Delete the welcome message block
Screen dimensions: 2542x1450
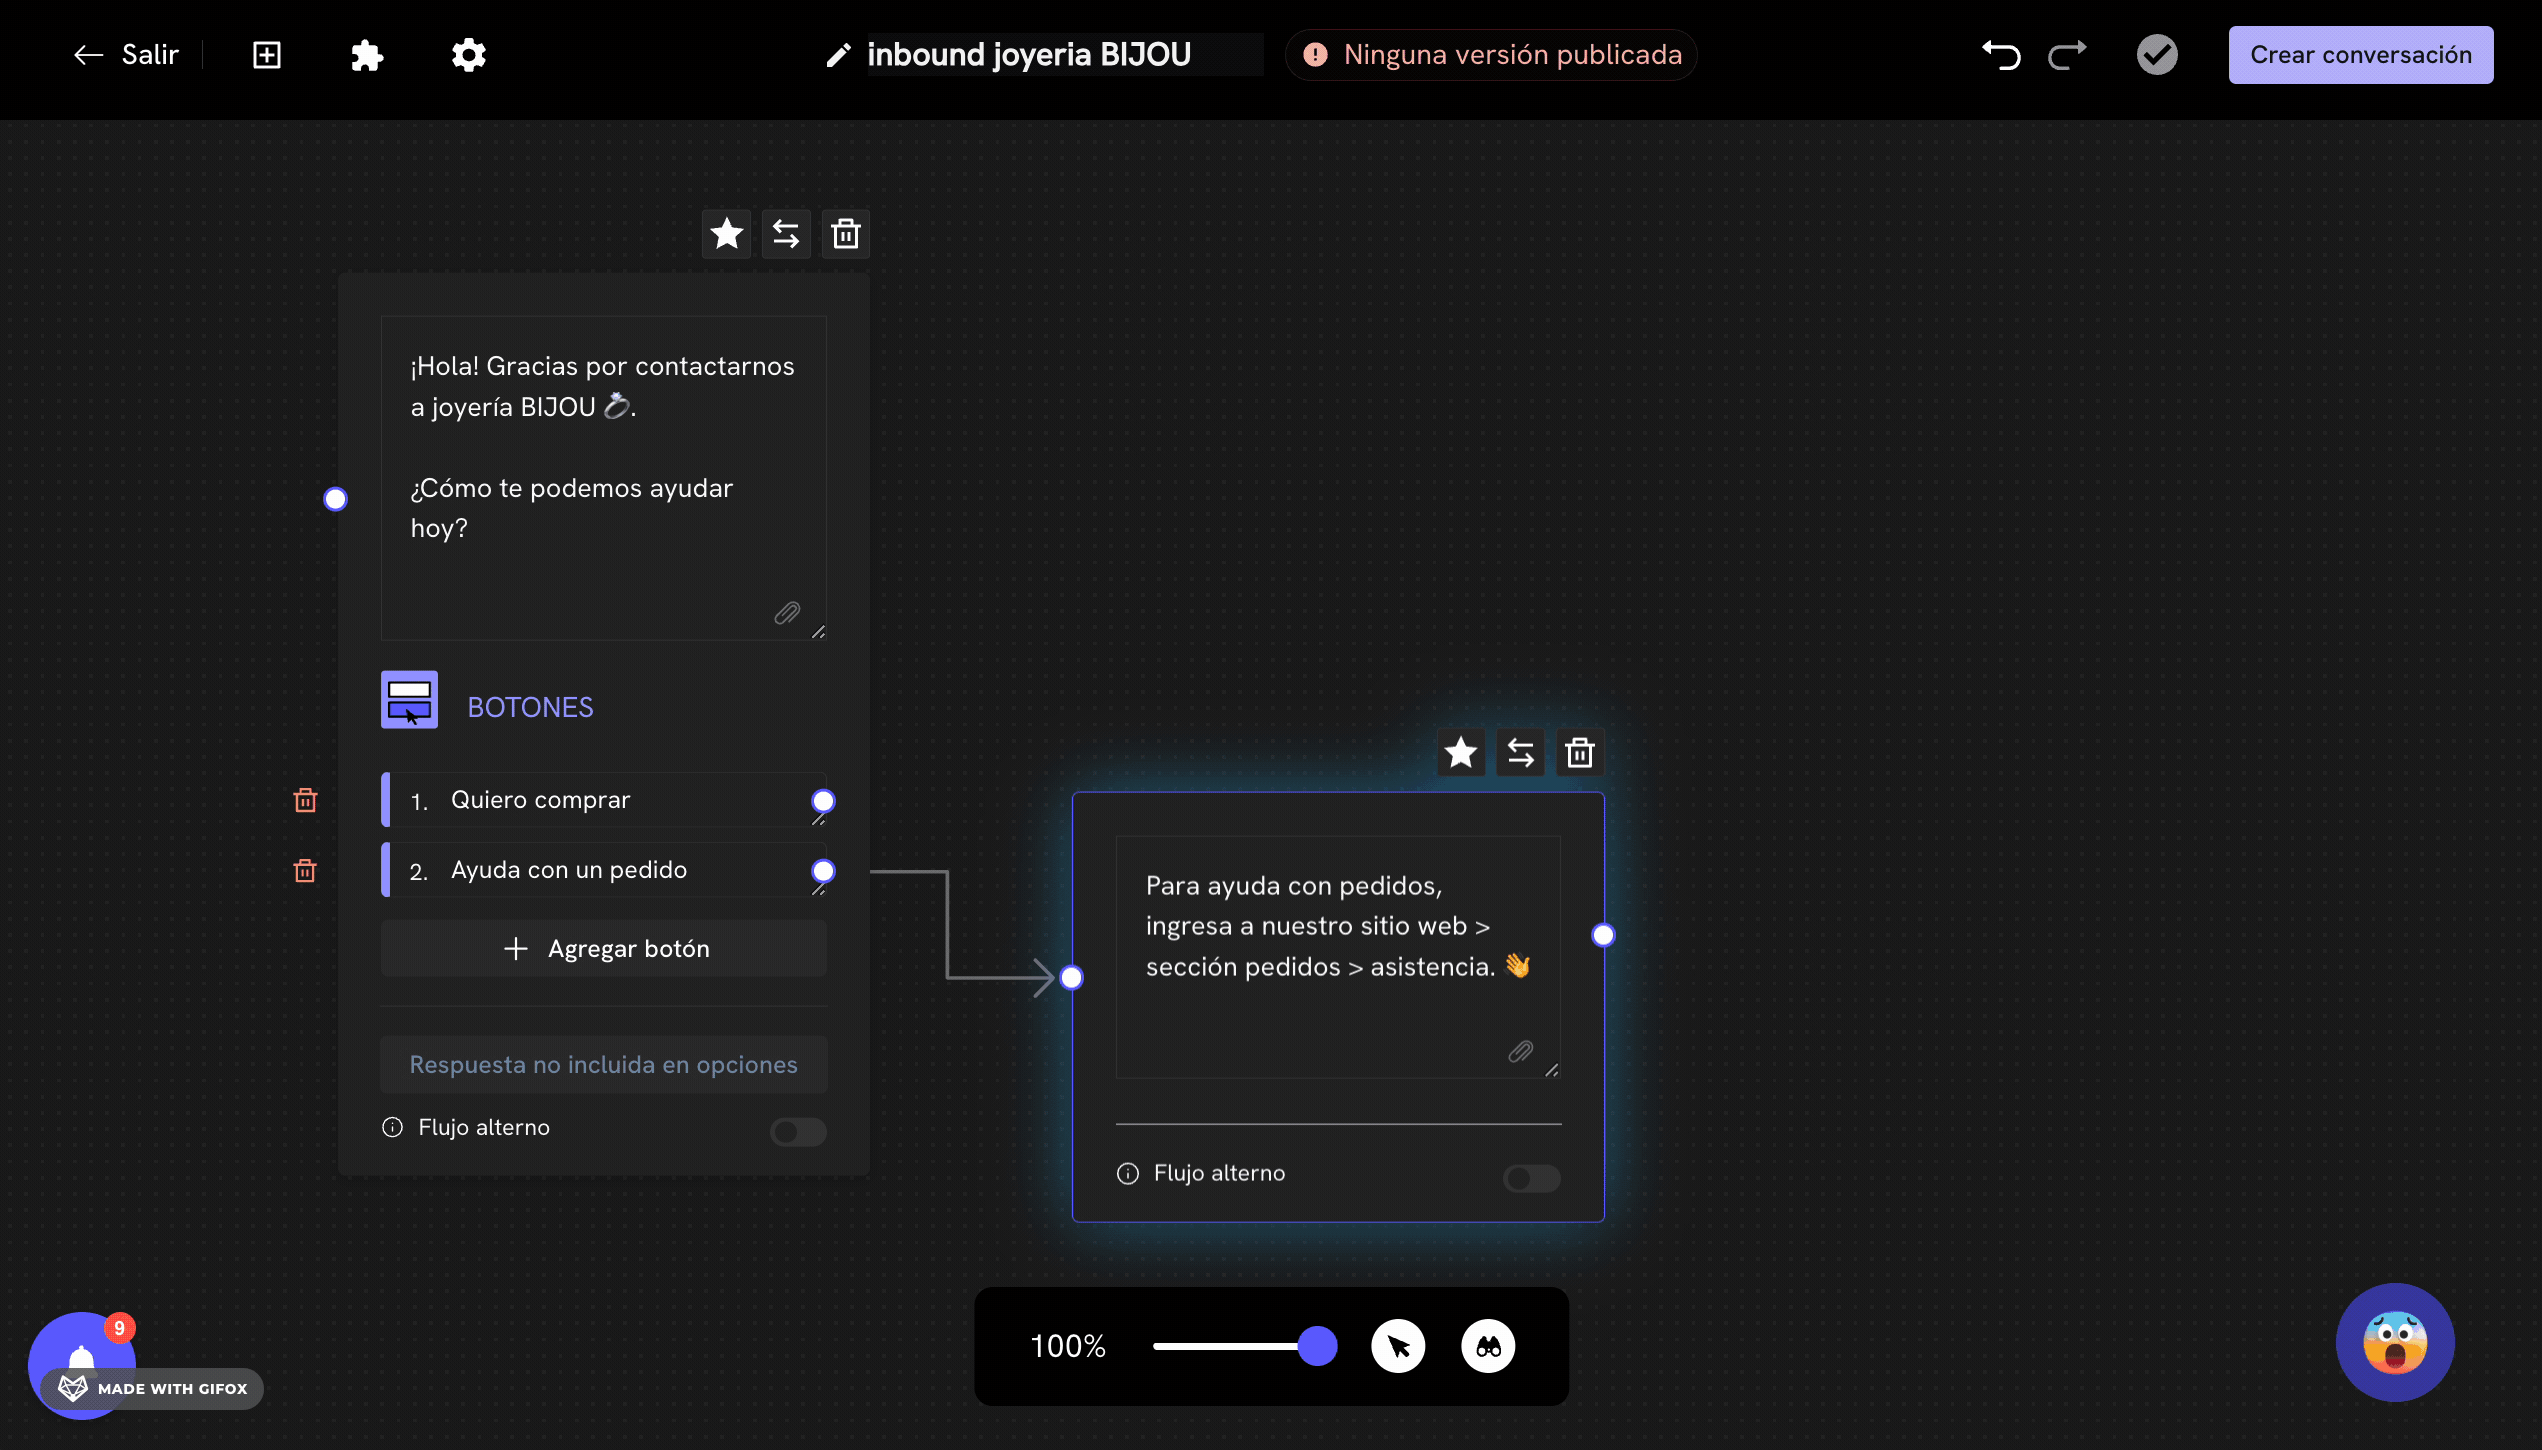(846, 234)
